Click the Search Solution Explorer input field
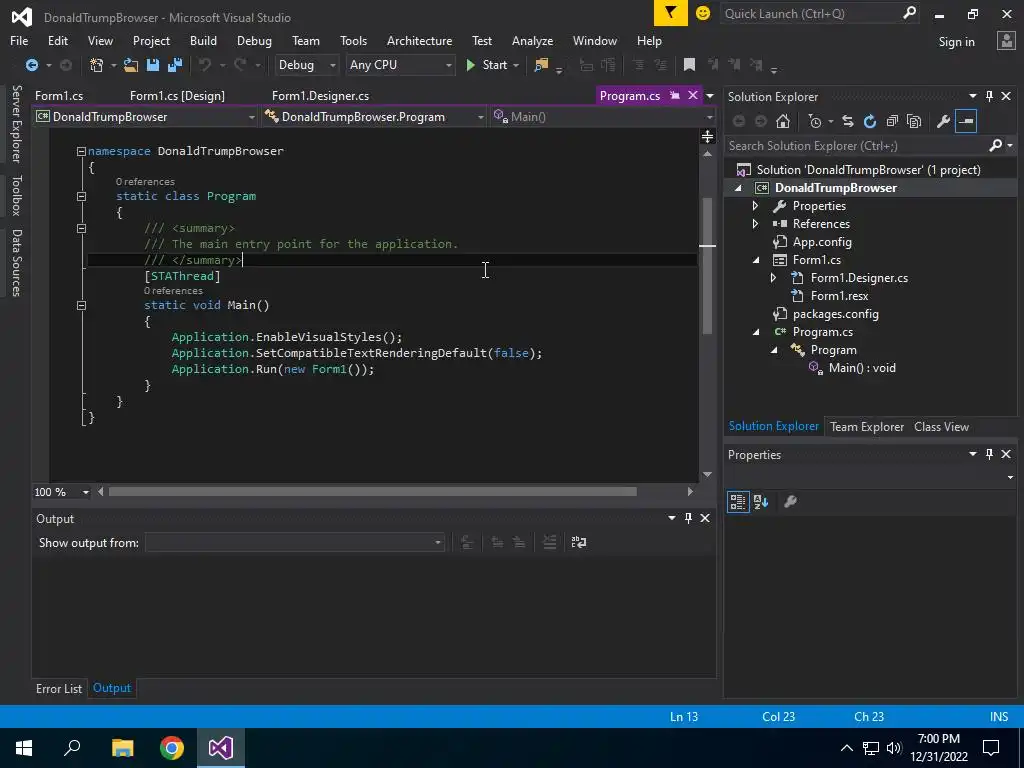 coord(857,146)
